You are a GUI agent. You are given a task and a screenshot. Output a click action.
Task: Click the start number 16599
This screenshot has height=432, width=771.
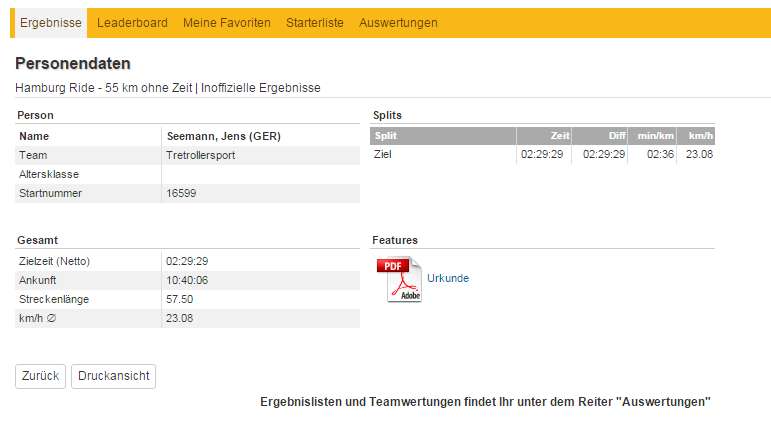click(x=181, y=193)
